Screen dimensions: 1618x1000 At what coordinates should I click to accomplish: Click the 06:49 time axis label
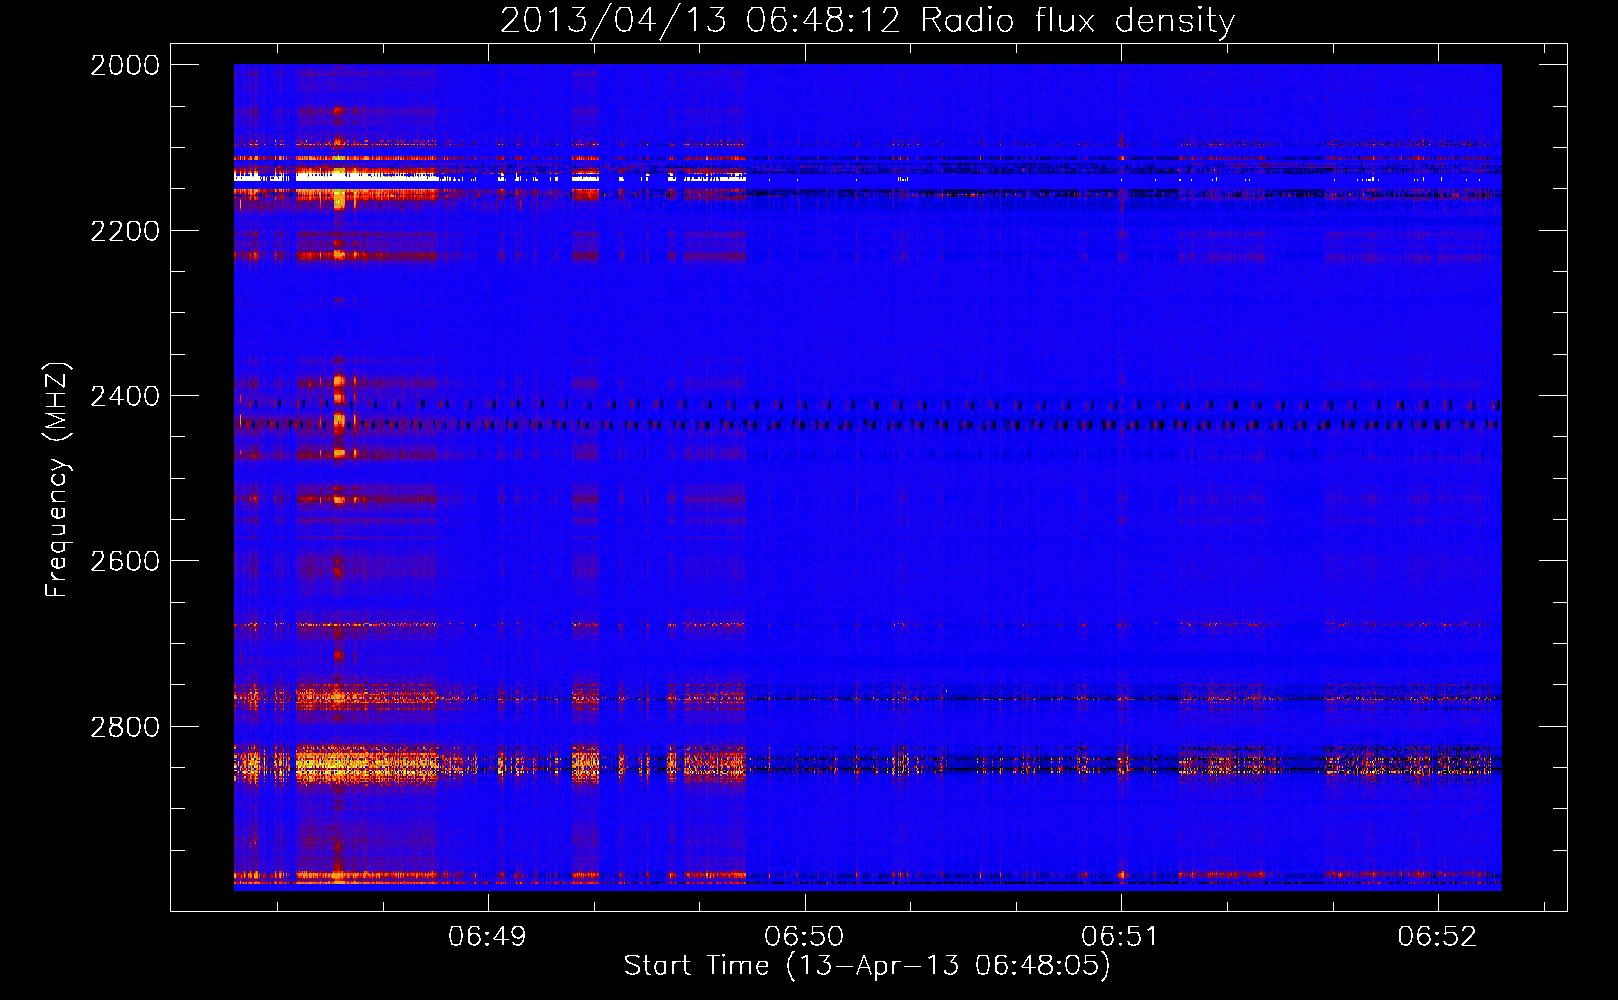487,937
